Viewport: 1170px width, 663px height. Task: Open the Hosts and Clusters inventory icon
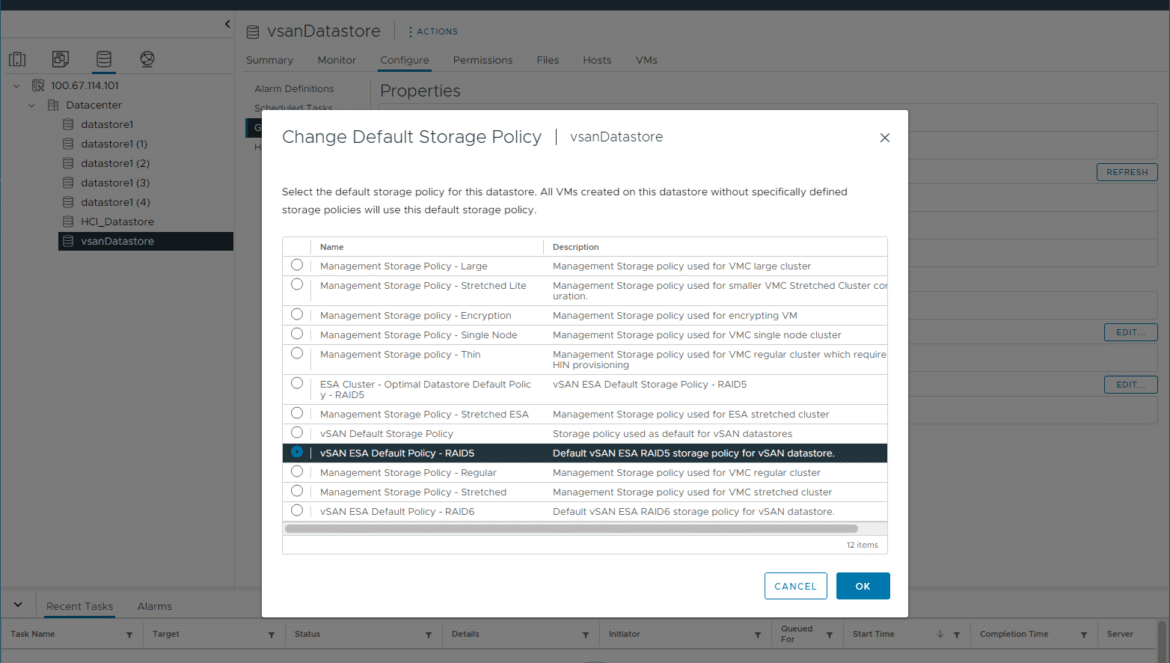pyautogui.click(x=17, y=59)
